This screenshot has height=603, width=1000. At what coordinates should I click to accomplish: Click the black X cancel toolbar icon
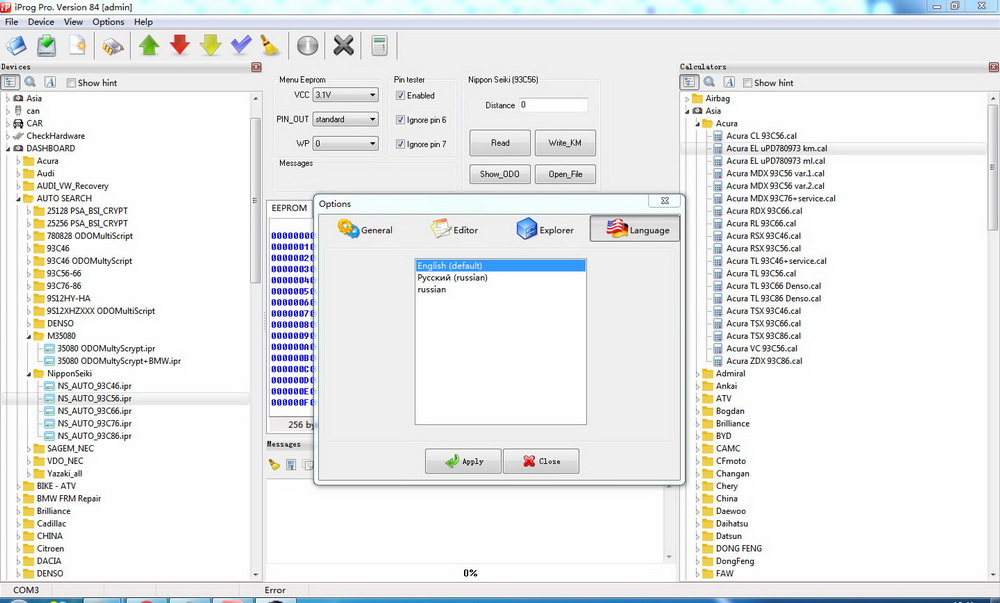pyautogui.click(x=343, y=46)
